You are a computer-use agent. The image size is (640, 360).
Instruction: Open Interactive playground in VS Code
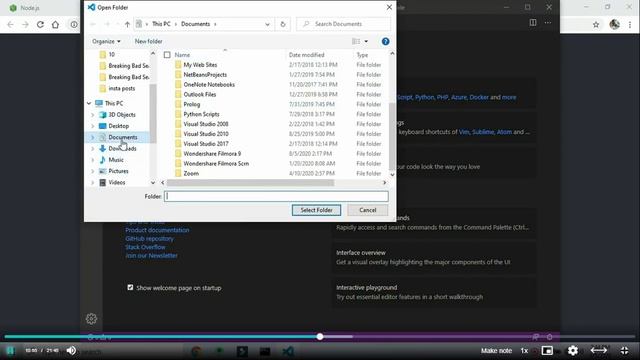pyautogui.click(x=434, y=292)
